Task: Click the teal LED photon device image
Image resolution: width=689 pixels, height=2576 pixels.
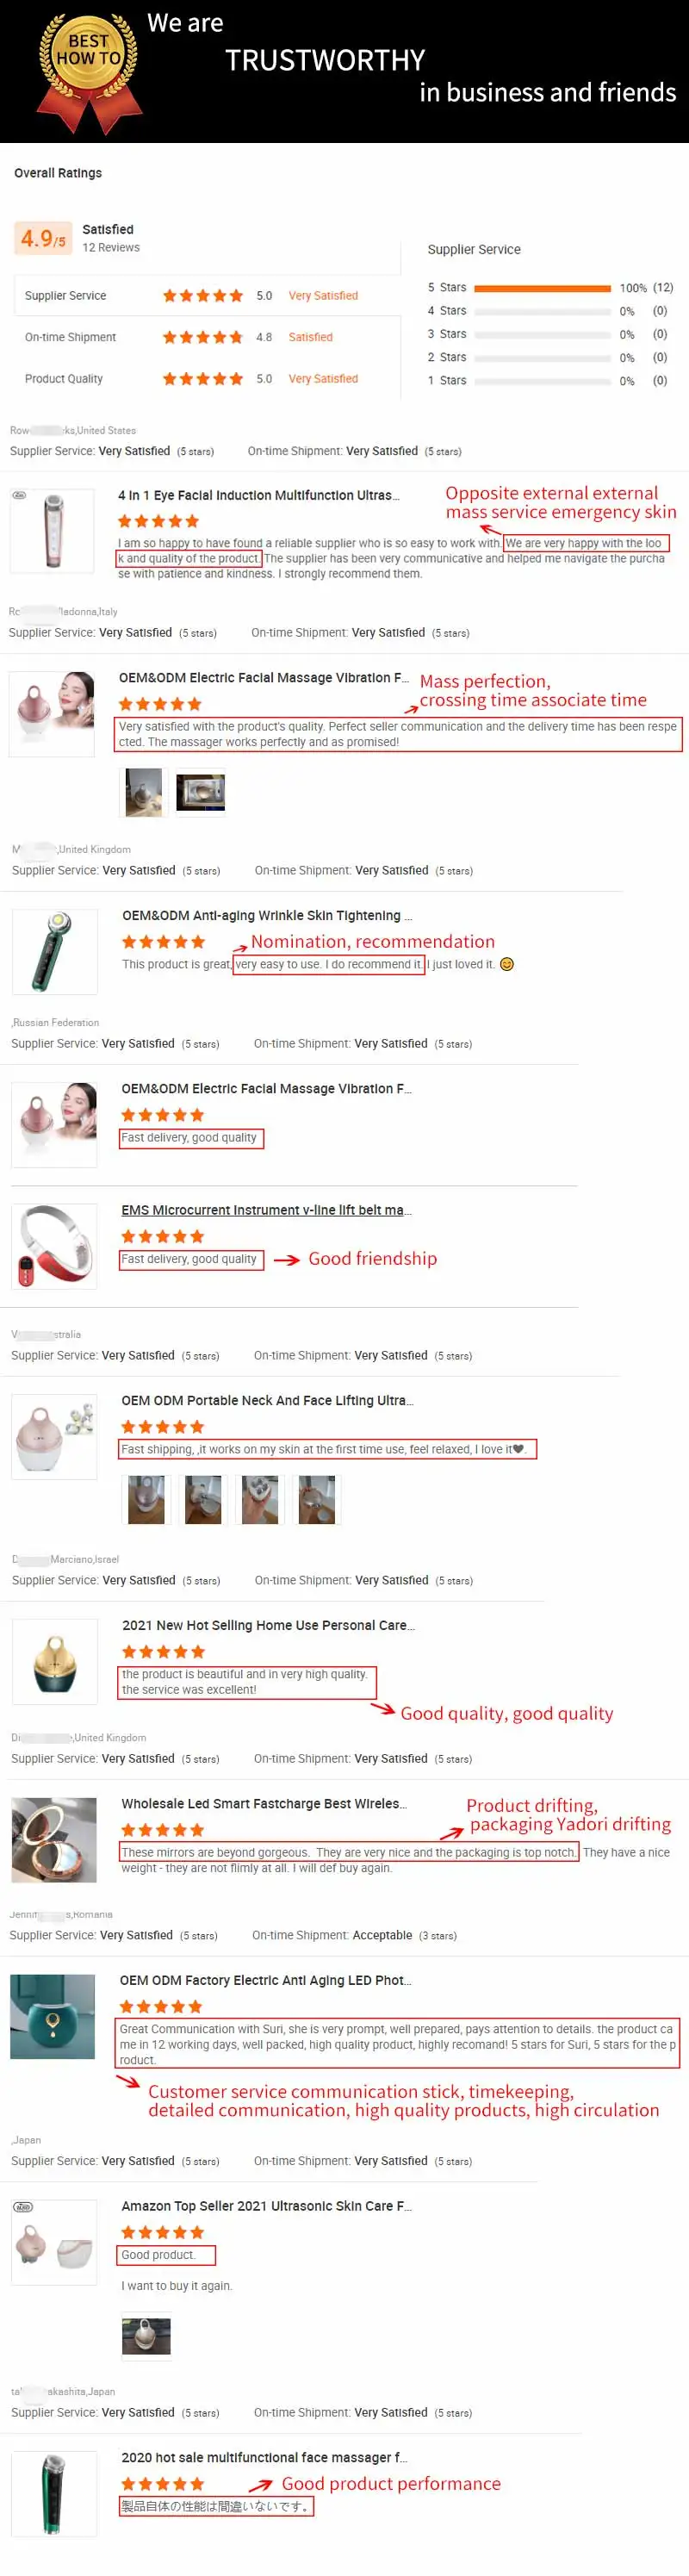Action: [x=53, y=2016]
